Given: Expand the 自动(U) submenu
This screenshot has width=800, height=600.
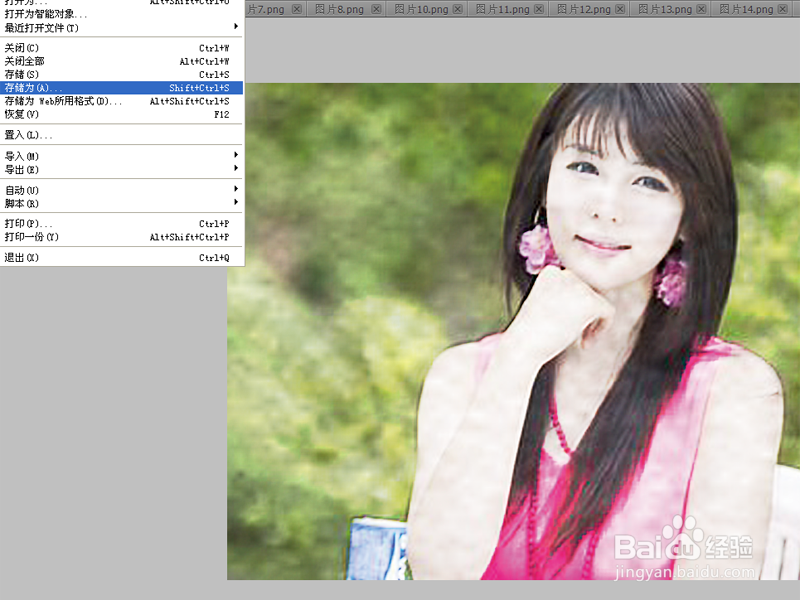Looking at the screenshot, I should pos(121,190).
